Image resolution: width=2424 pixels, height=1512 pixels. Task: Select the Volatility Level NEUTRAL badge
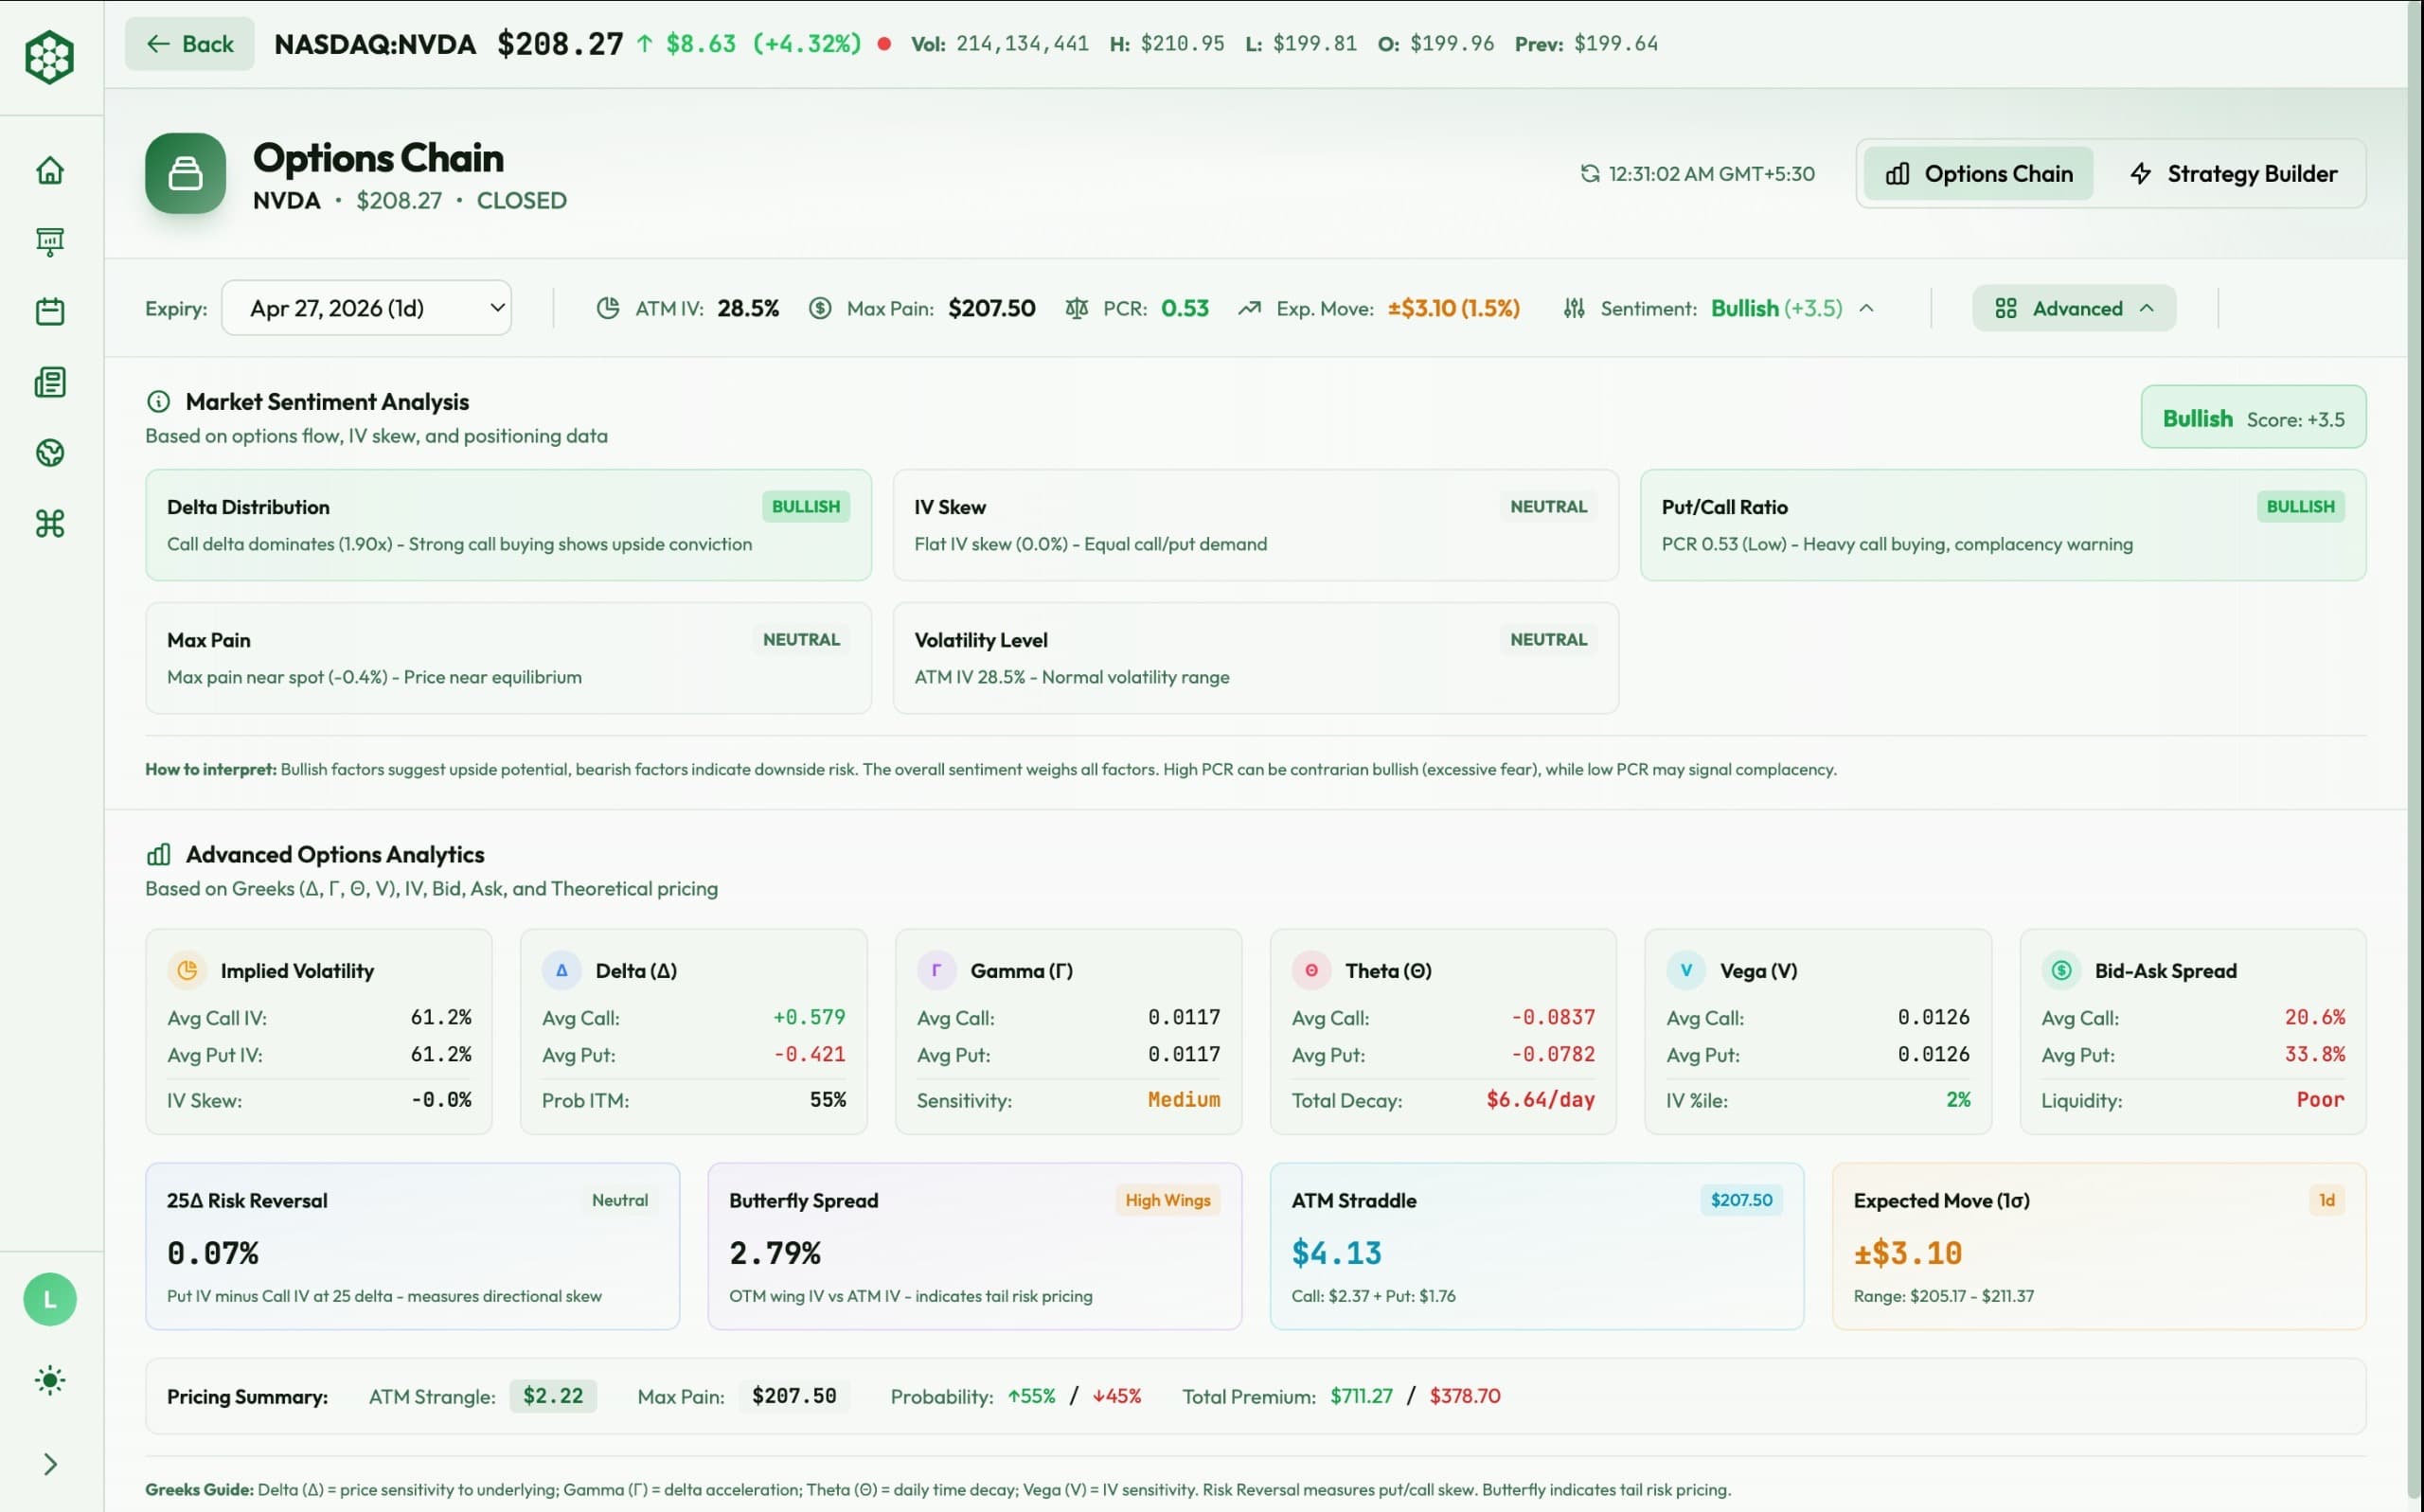1548,639
